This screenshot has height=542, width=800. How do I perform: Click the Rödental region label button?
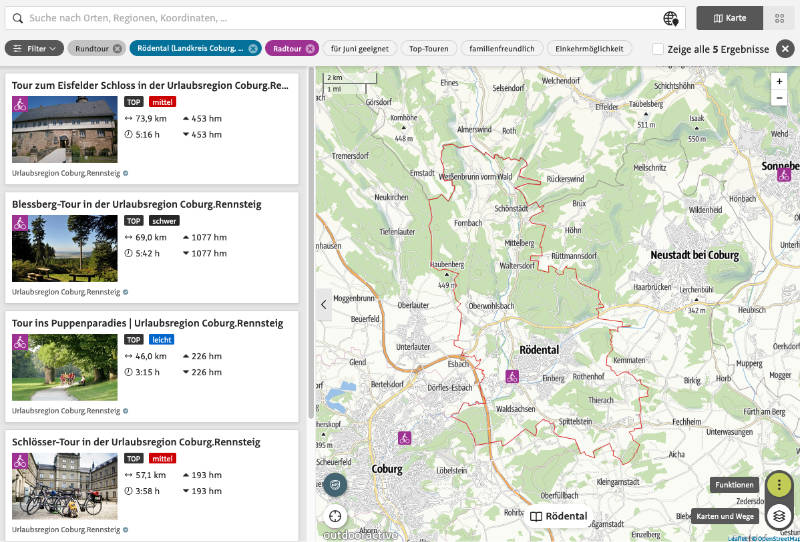(x=559, y=516)
